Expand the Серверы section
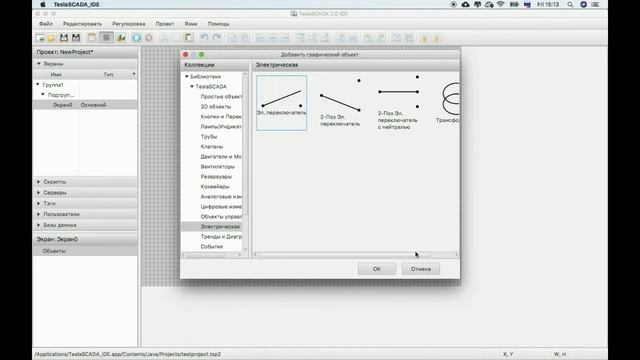Image resolution: width=640 pixels, height=360 pixels. point(39,192)
